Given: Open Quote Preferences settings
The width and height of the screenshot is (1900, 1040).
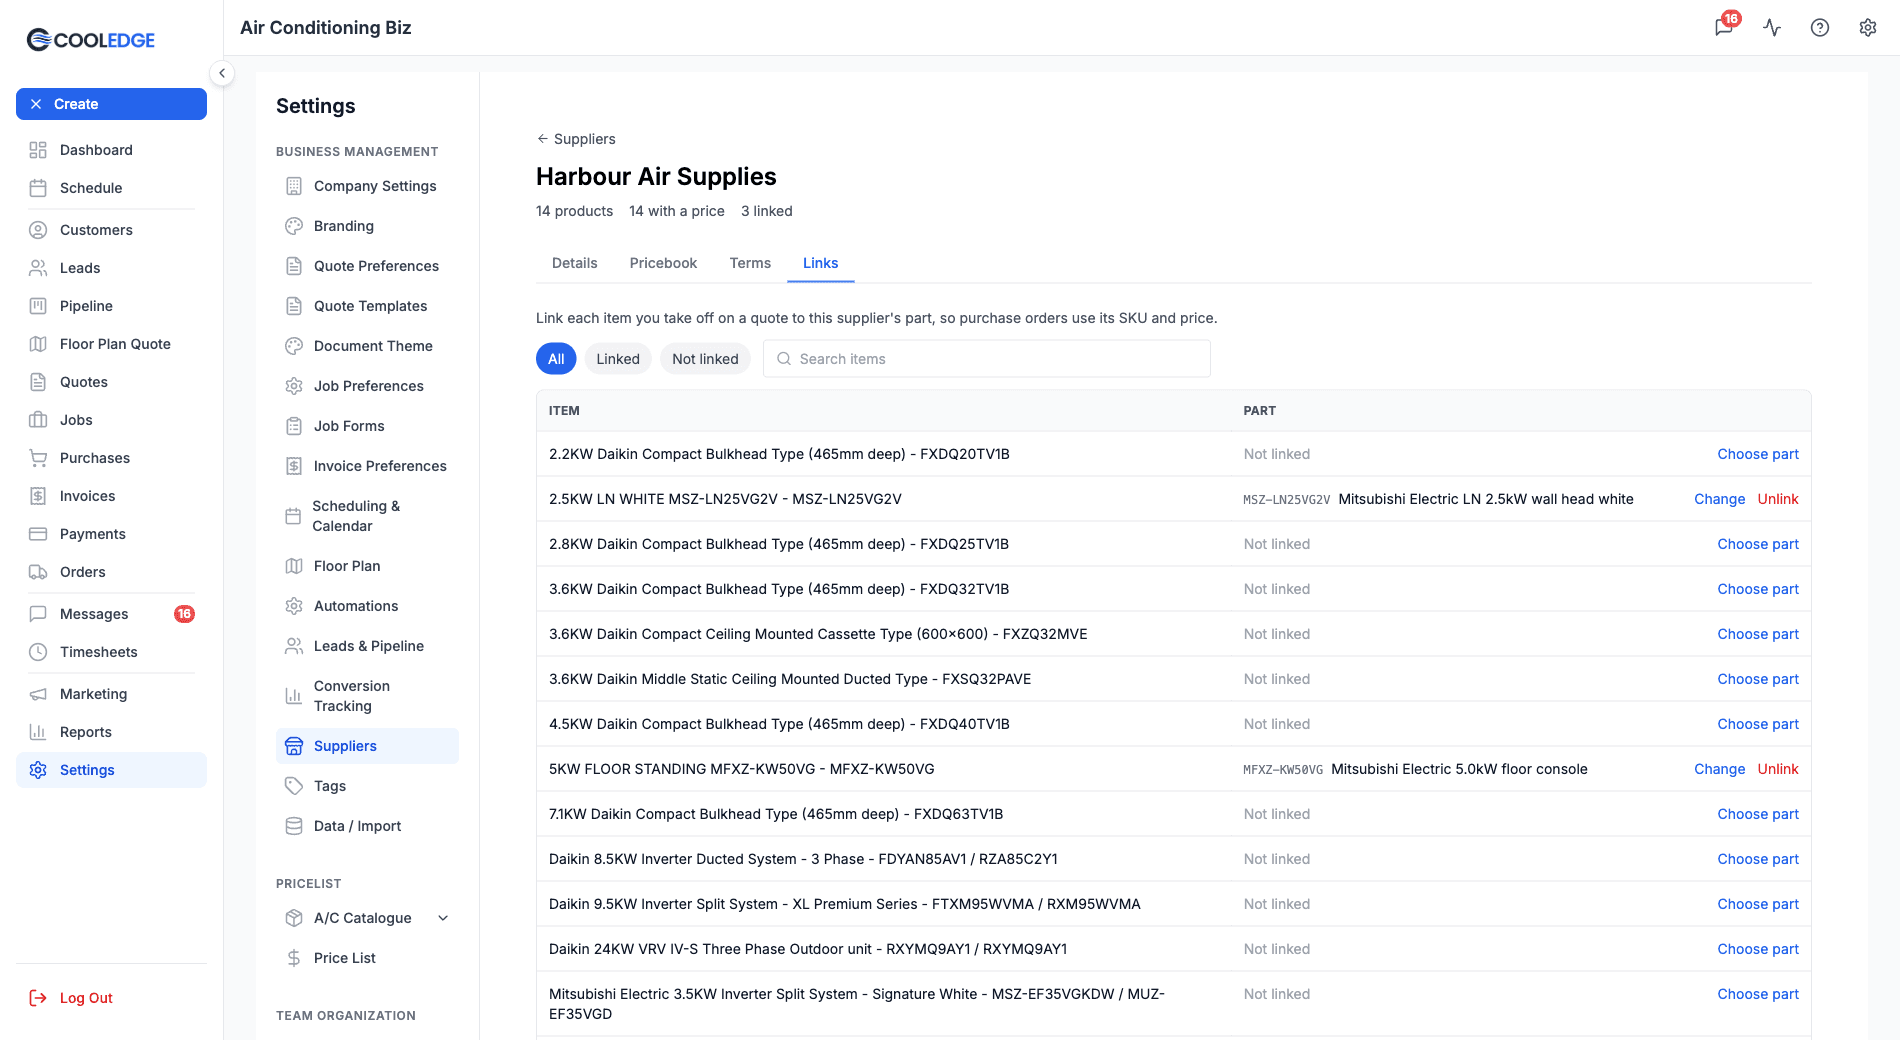Looking at the screenshot, I should tap(367, 266).
